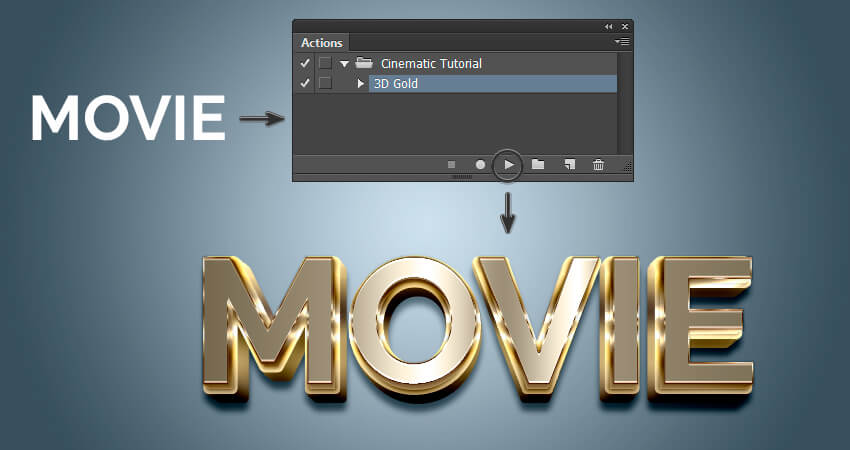Click the Stop playing/recording square button

[452, 165]
